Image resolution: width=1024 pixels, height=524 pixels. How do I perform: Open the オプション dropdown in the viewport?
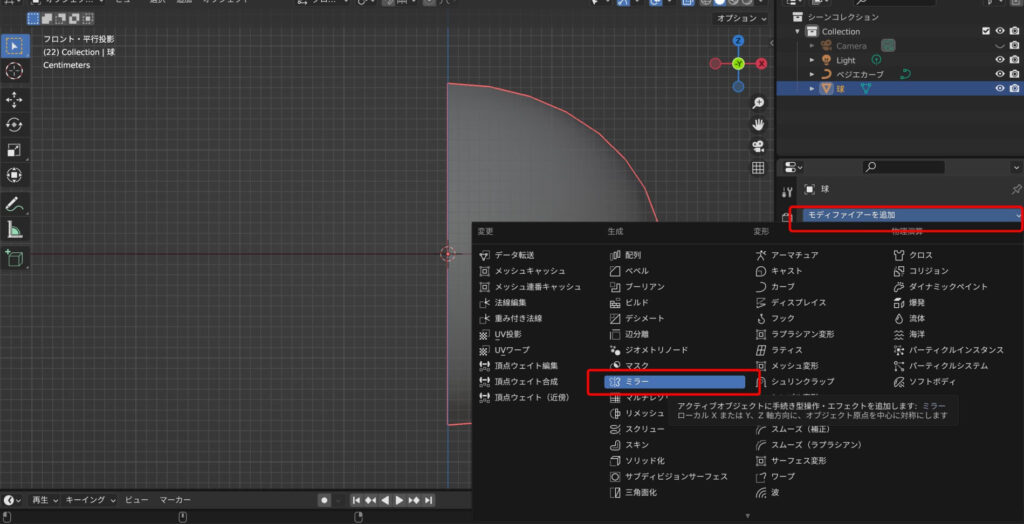point(739,19)
